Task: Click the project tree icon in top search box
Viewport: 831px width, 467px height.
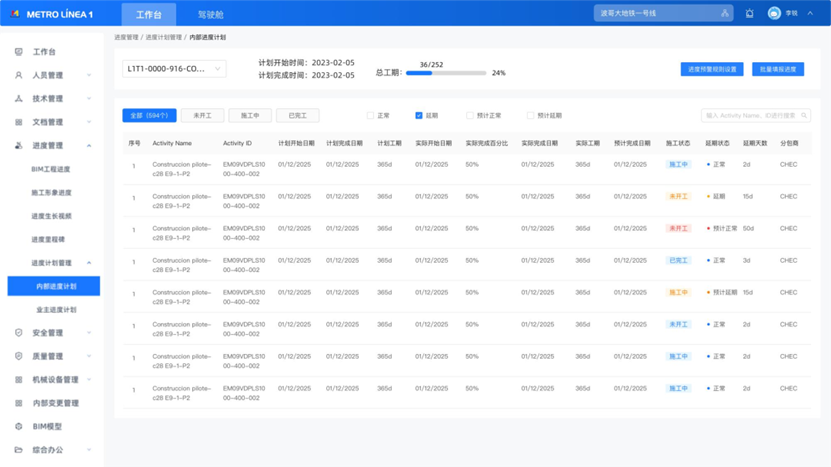Action: (724, 13)
